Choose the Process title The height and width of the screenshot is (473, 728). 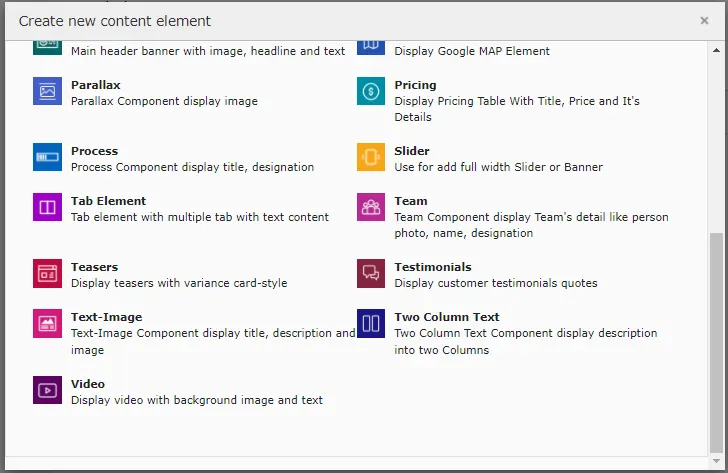click(x=95, y=151)
